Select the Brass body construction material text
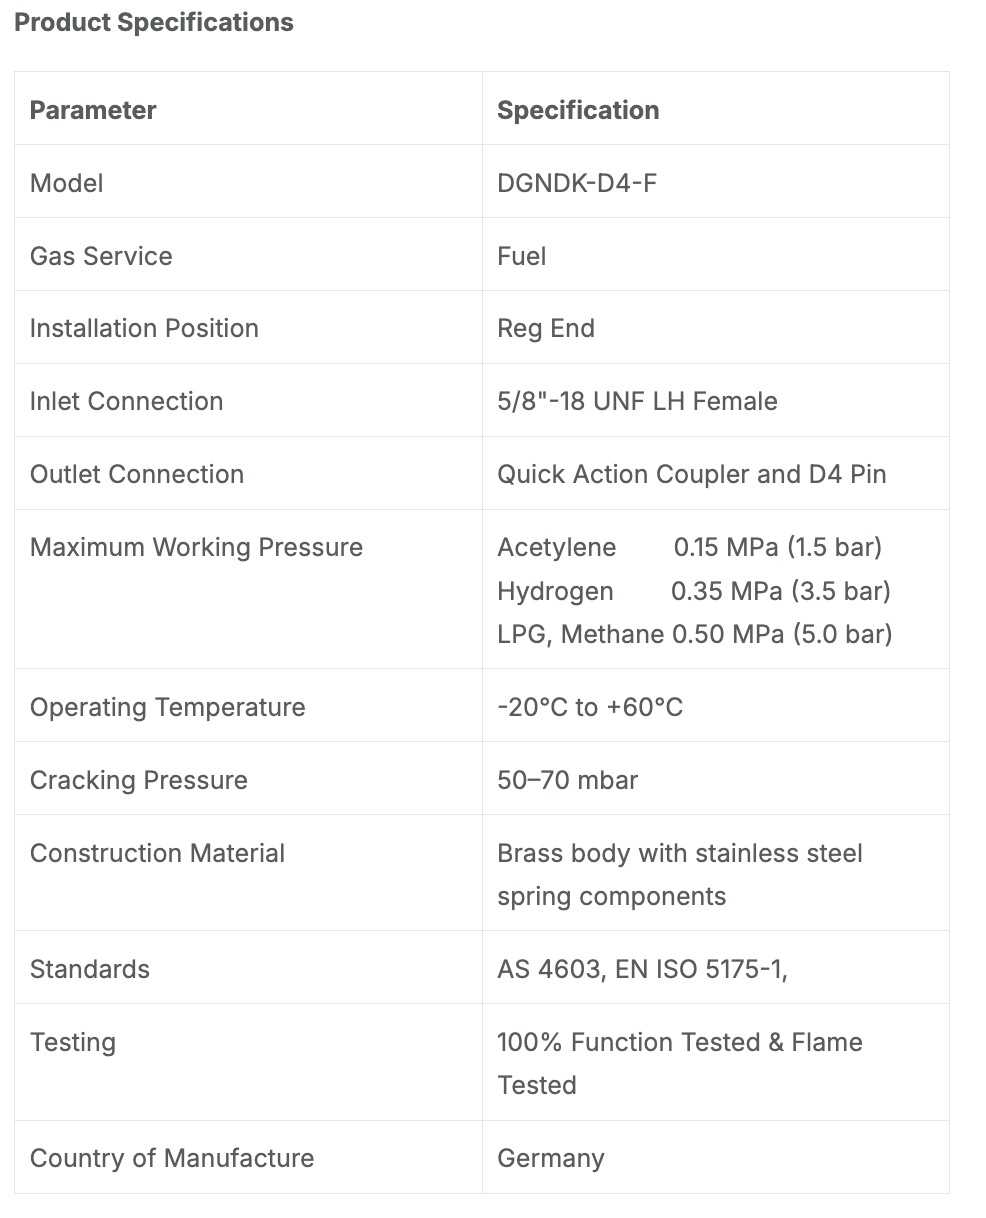 click(680, 875)
